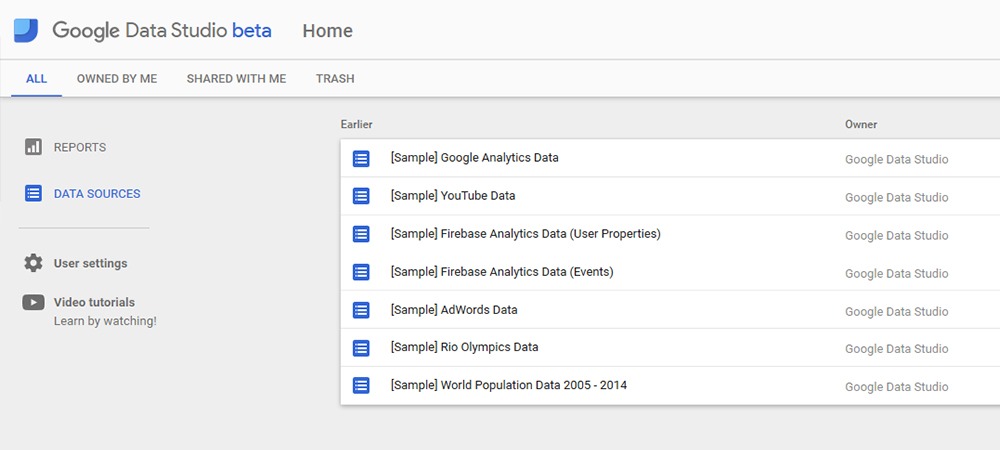
Task: Click the 'Learn by watching!' subtitle
Action: click(x=105, y=321)
